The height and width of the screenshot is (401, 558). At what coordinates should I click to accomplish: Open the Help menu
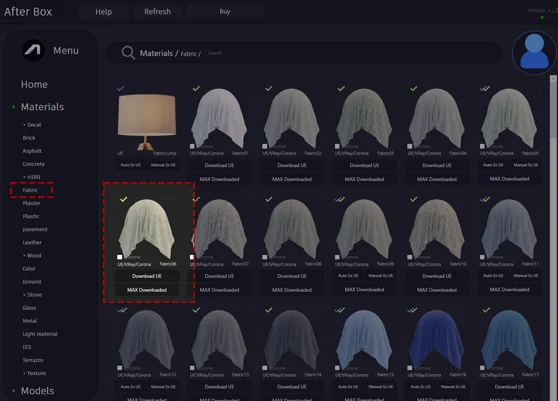(104, 12)
